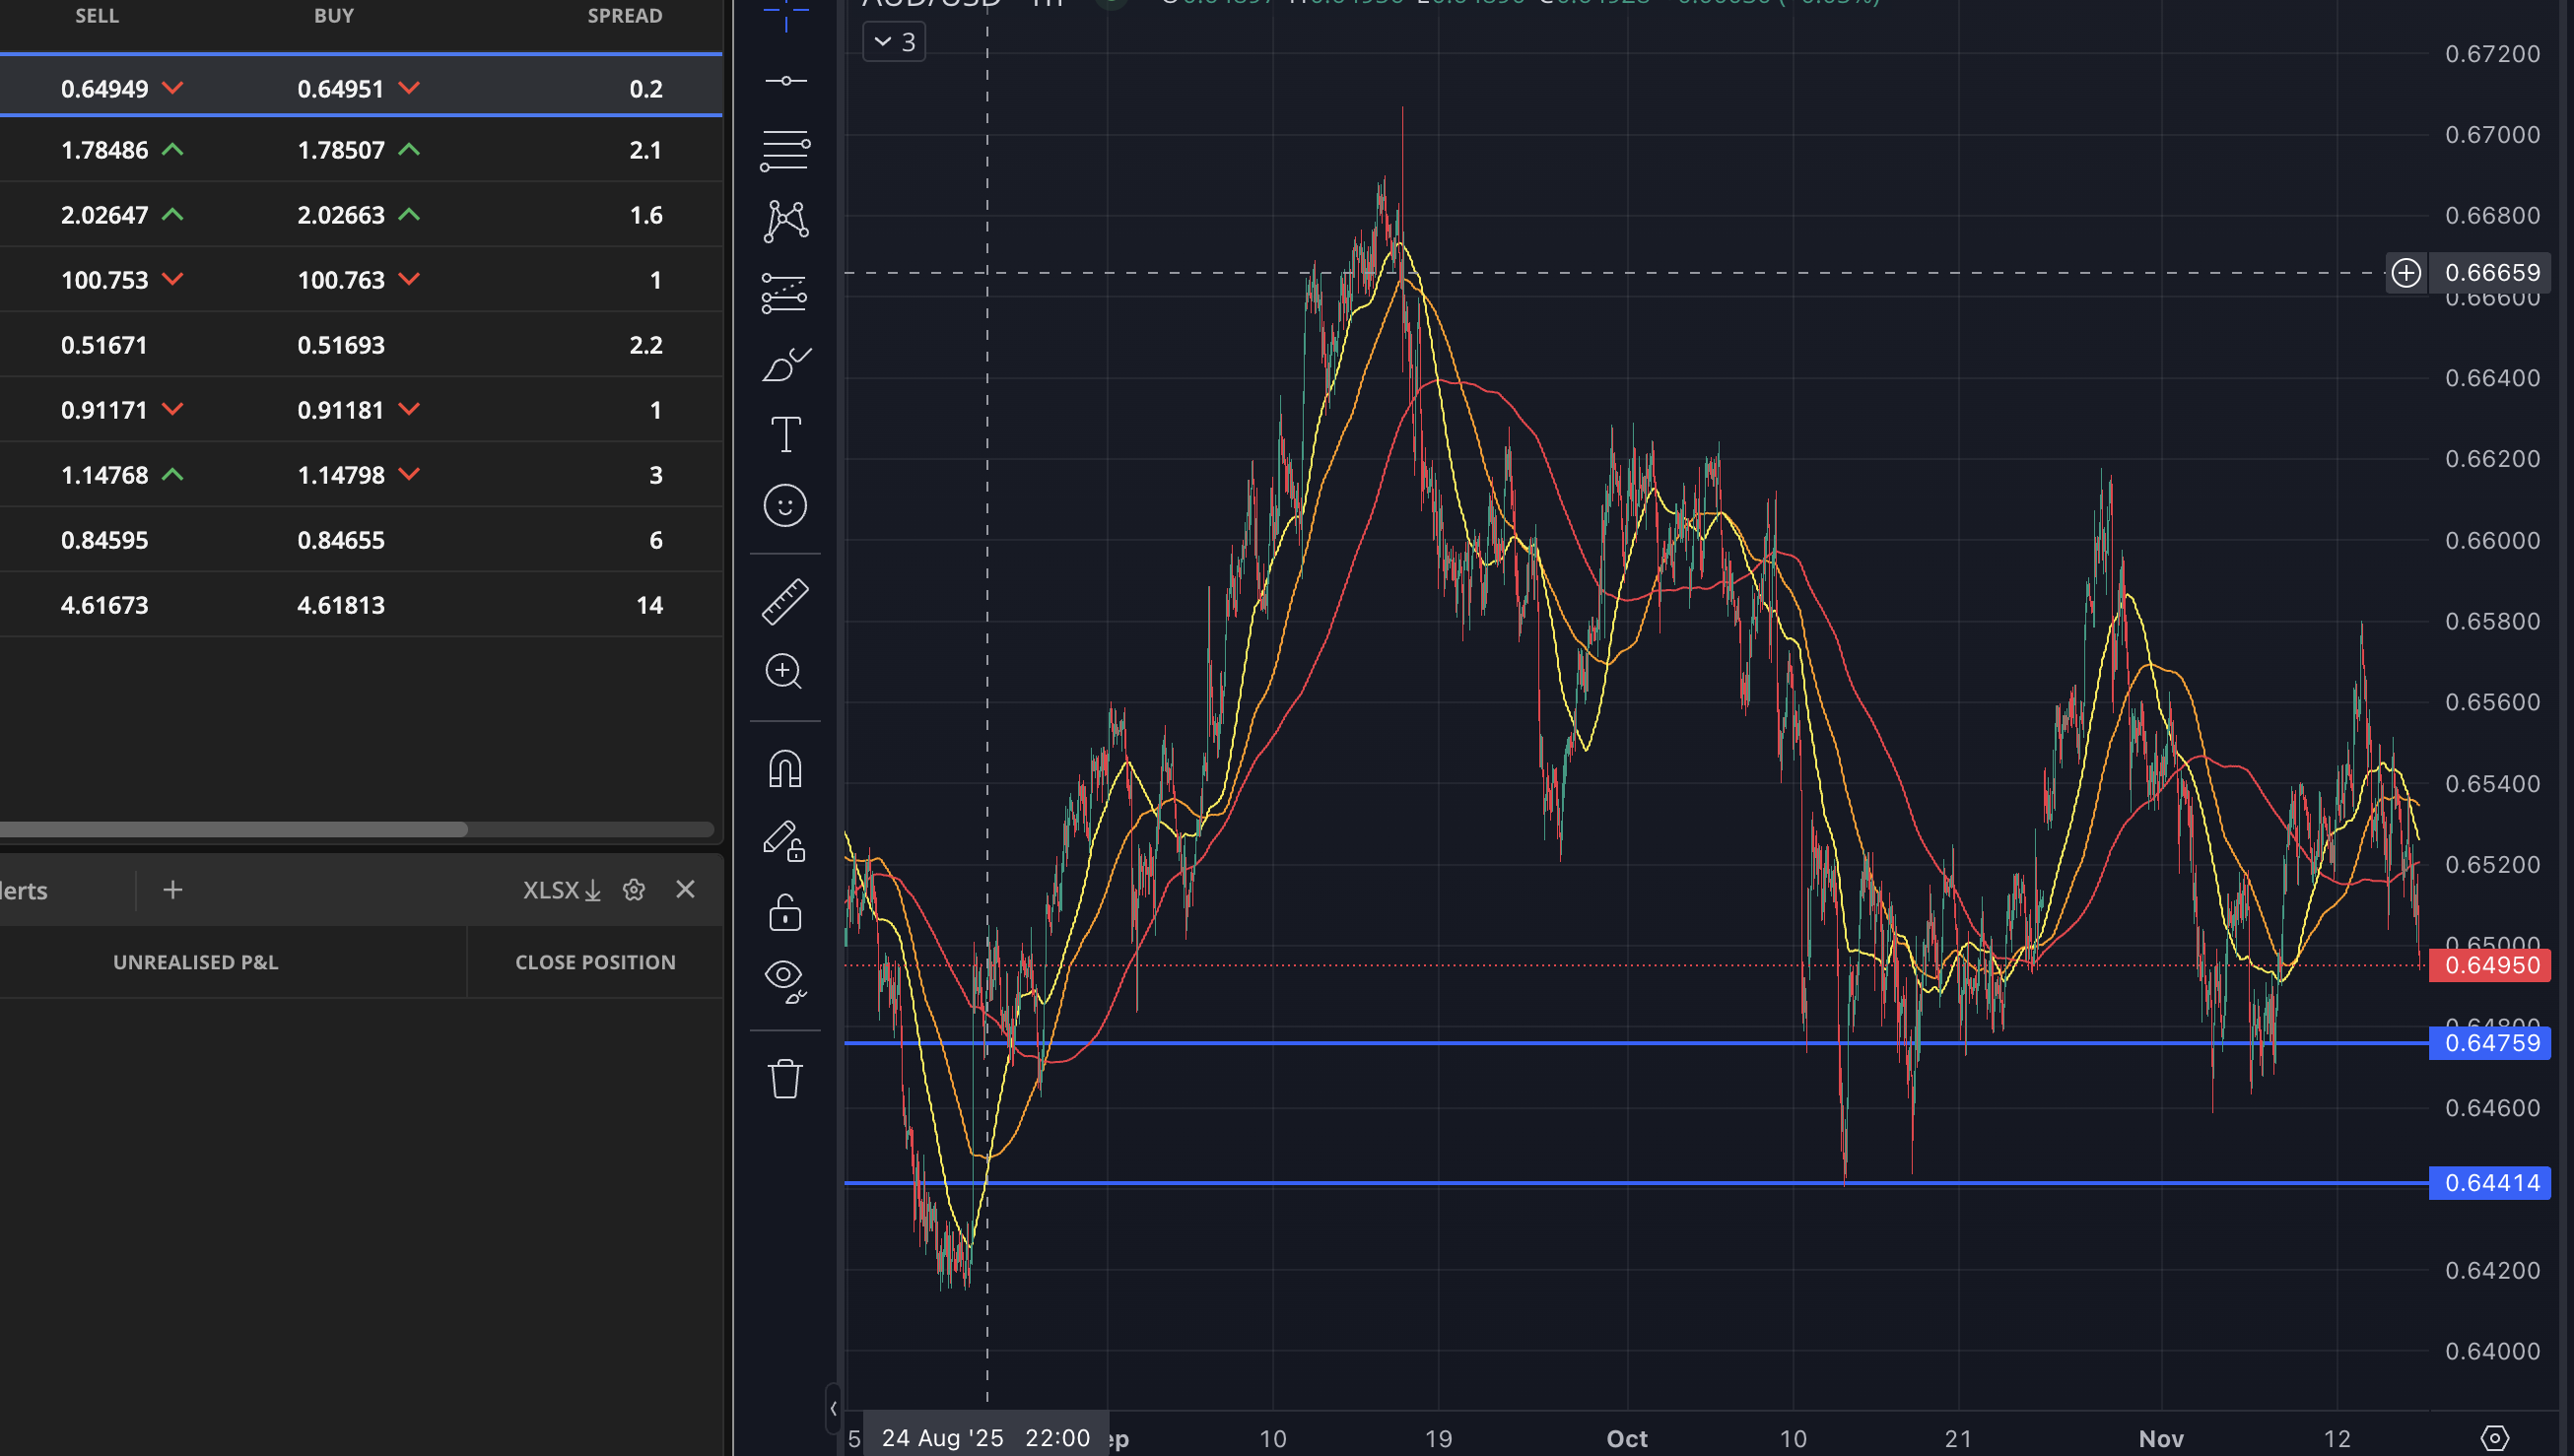Add a new tab with plus button
2574x1456 pixels.
coord(173,890)
